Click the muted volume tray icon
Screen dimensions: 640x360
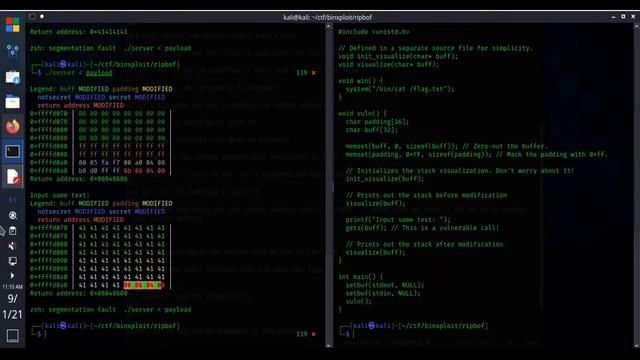pos(13,246)
